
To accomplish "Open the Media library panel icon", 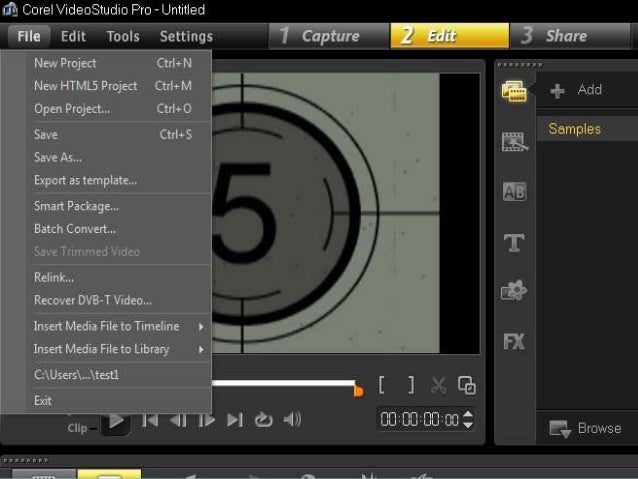I will [514, 90].
